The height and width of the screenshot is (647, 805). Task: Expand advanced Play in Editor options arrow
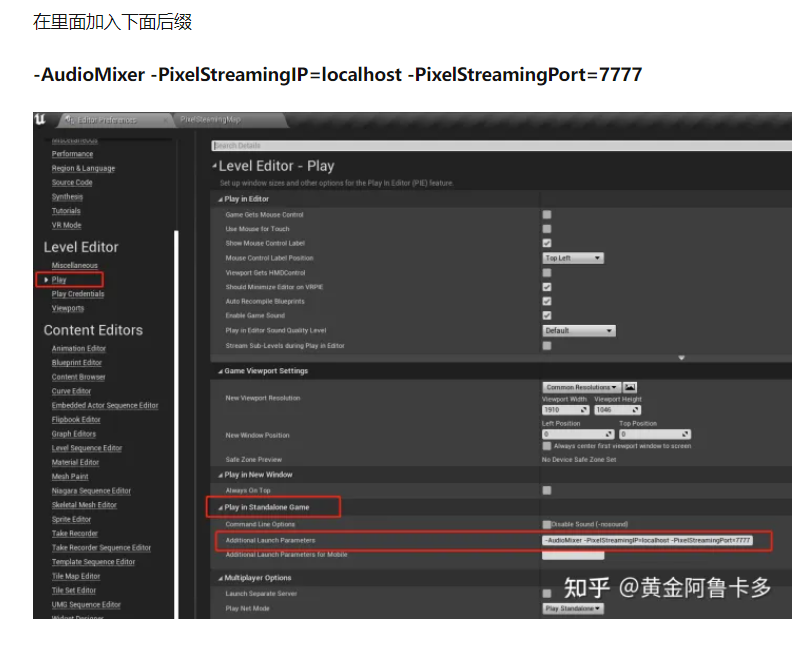tap(681, 357)
